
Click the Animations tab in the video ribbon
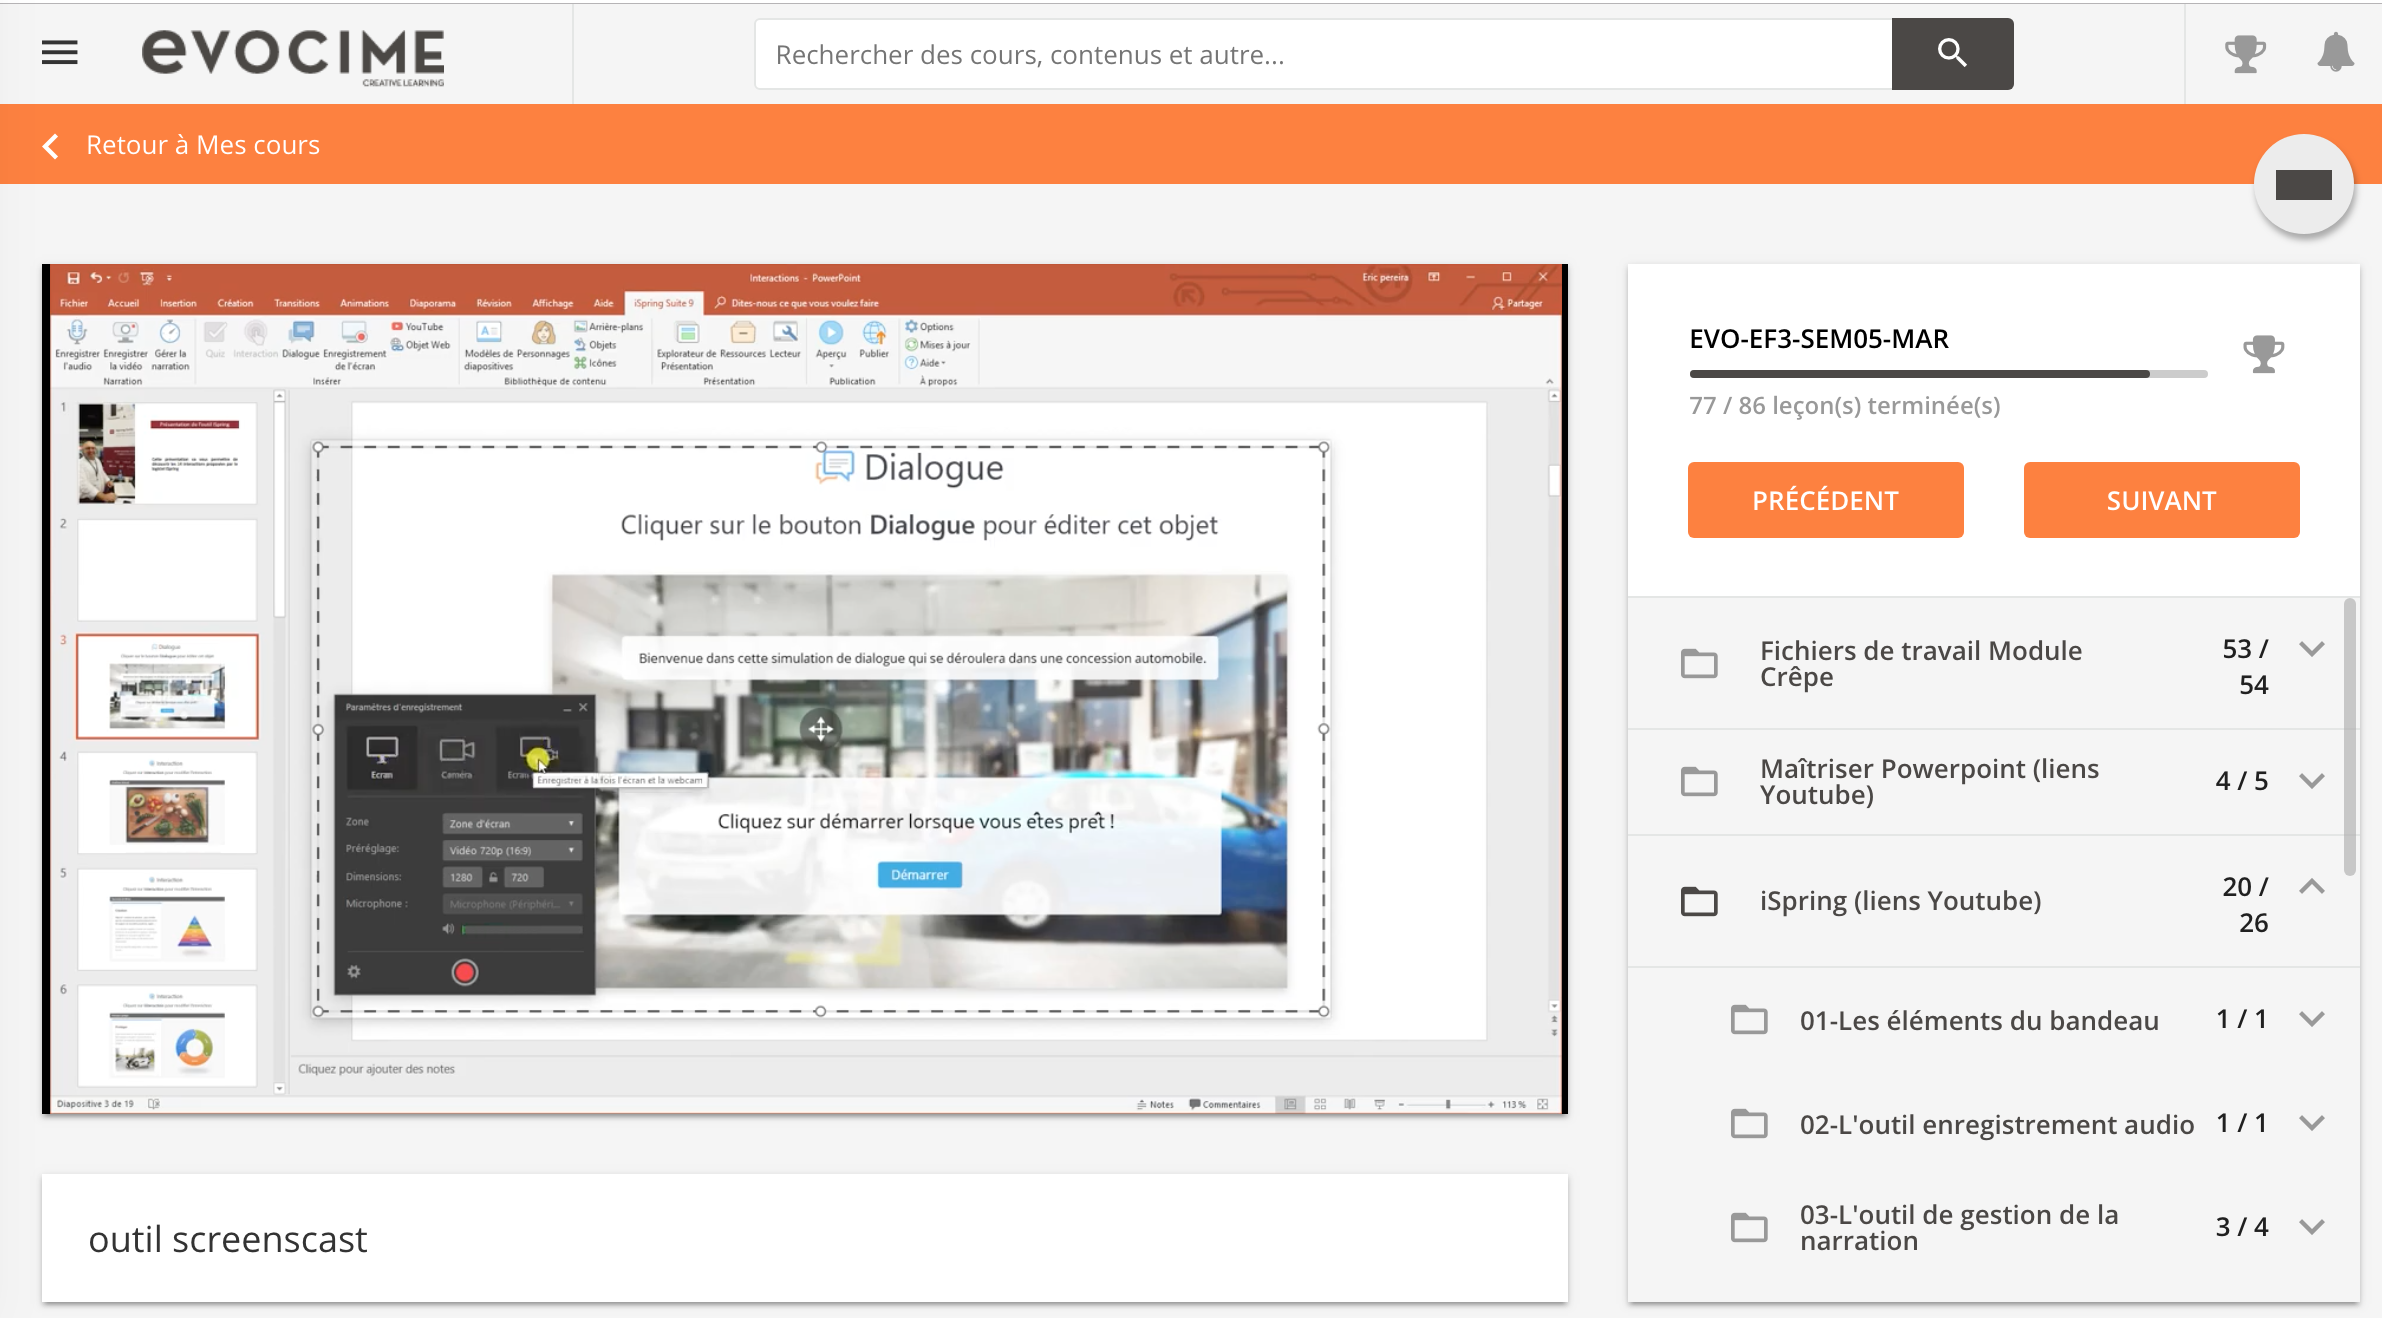point(364,303)
